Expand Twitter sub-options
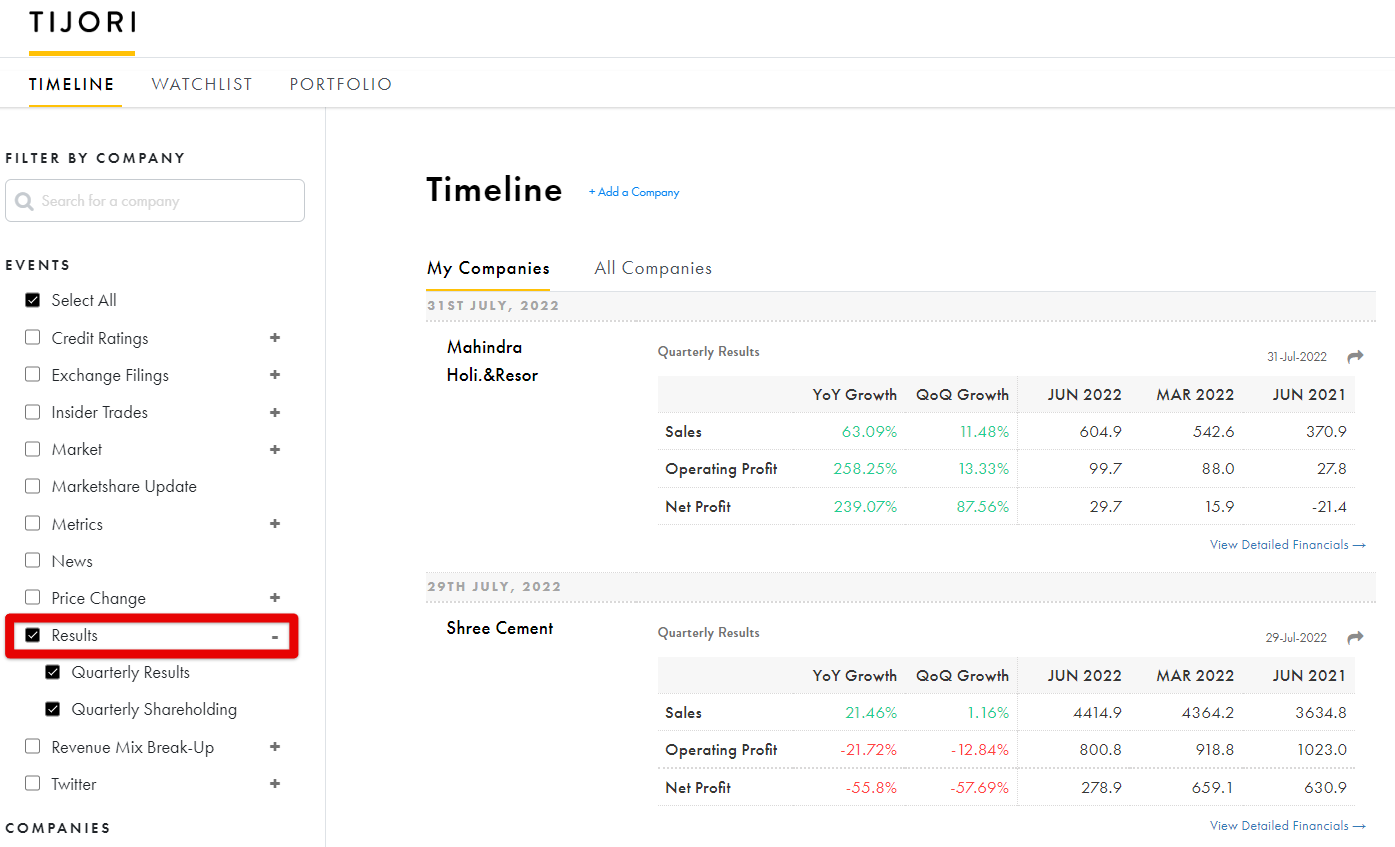 275,784
